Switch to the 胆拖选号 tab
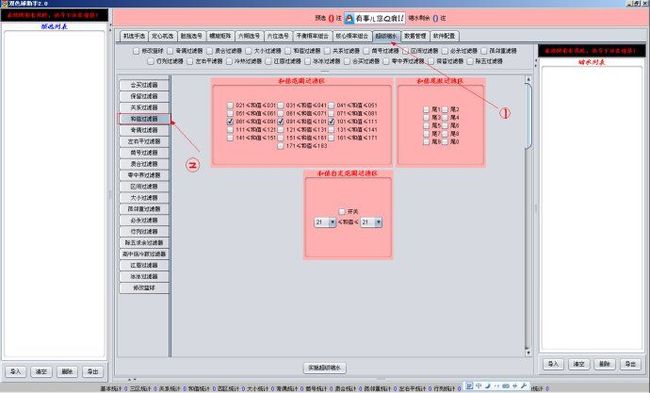The height and width of the screenshot is (393, 650). click(x=191, y=36)
